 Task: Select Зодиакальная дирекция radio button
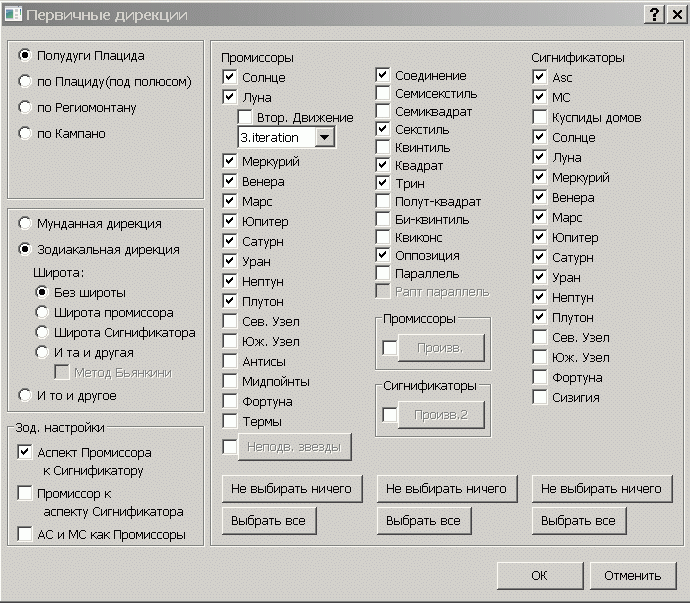point(25,249)
